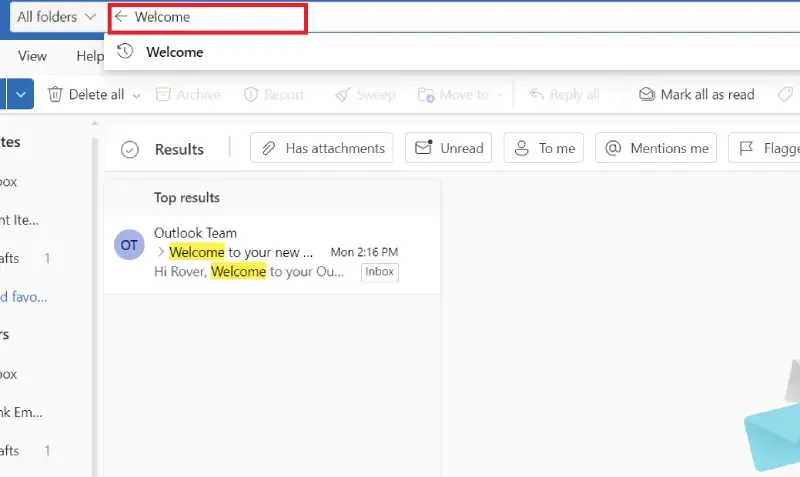Click the tag icon right of Mark all as read

(786, 94)
